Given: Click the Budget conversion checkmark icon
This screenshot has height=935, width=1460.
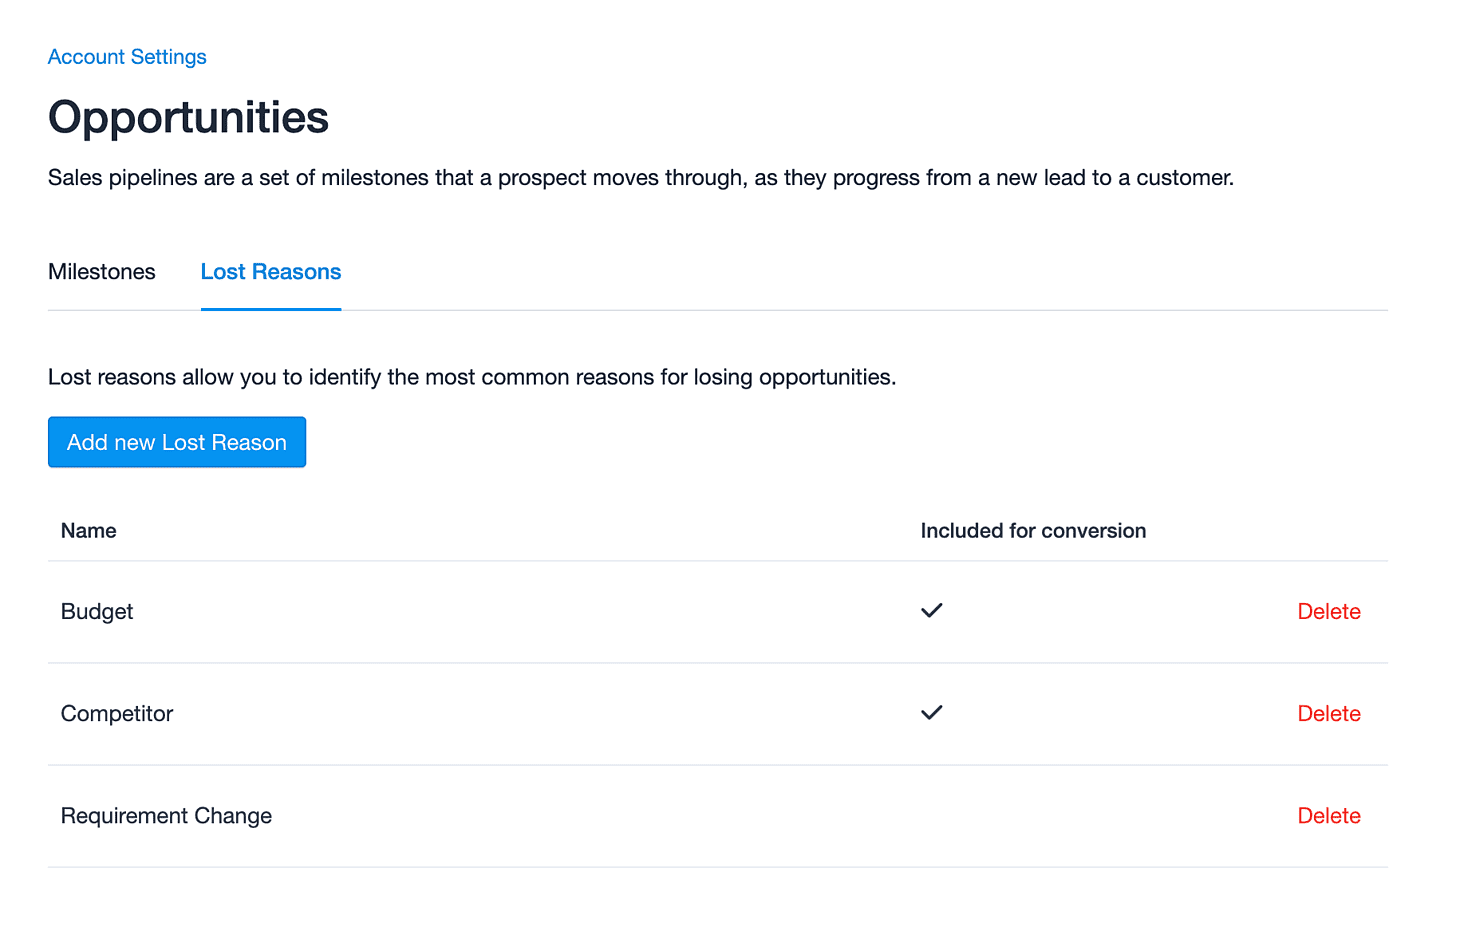Looking at the screenshot, I should pyautogui.click(x=931, y=611).
